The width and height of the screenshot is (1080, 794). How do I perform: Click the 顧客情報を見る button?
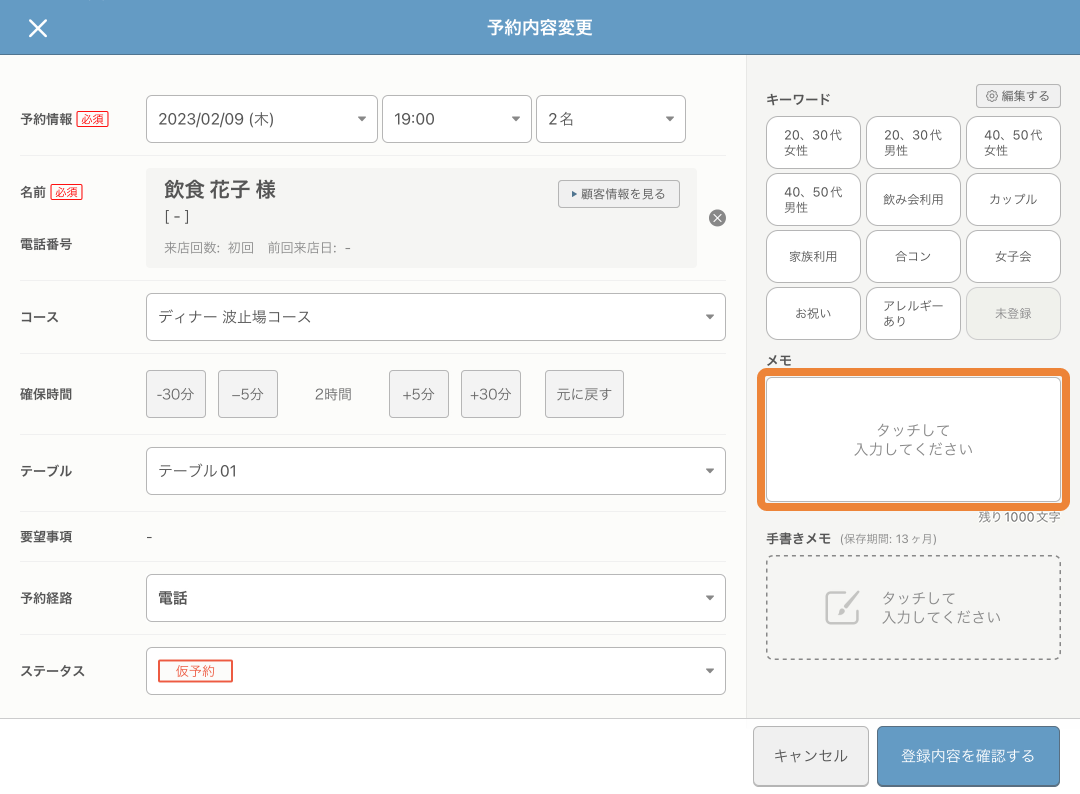[x=618, y=194]
